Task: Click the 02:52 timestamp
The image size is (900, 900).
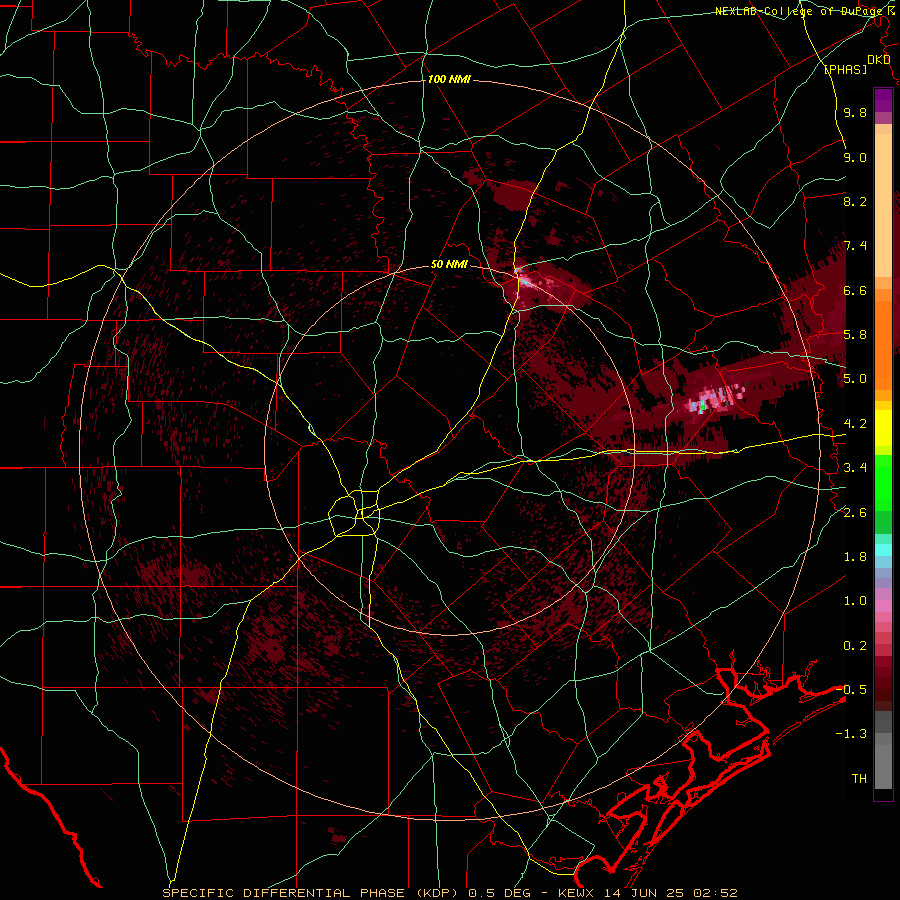Action: pos(714,893)
